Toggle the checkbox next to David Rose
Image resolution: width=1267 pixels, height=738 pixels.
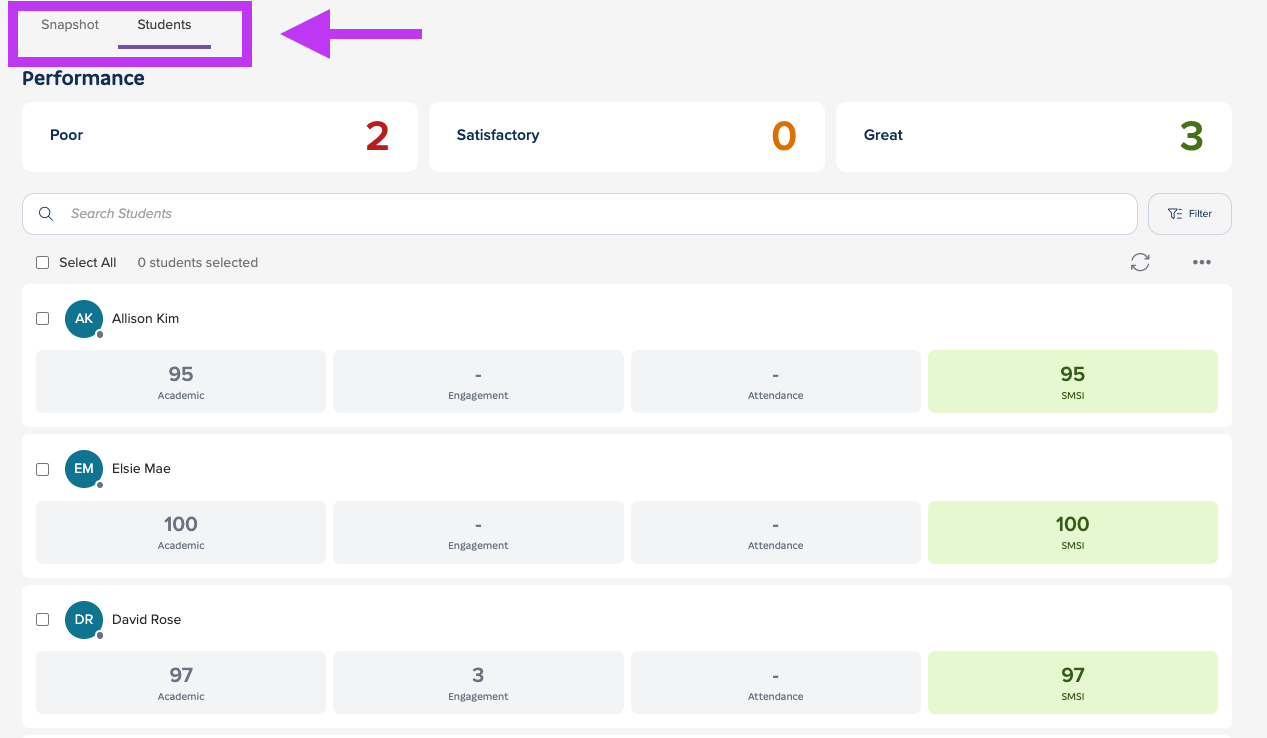coord(43,620)
